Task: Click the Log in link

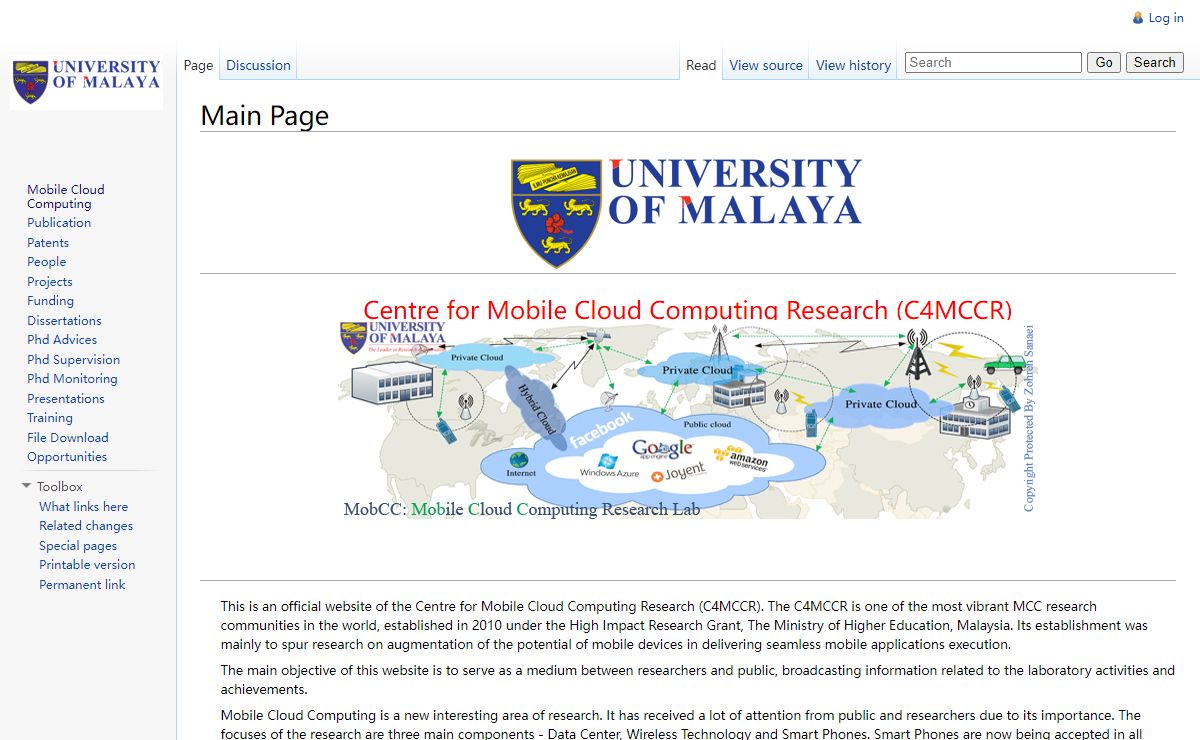Action: pyautogui.click(x=1166, y=18)
